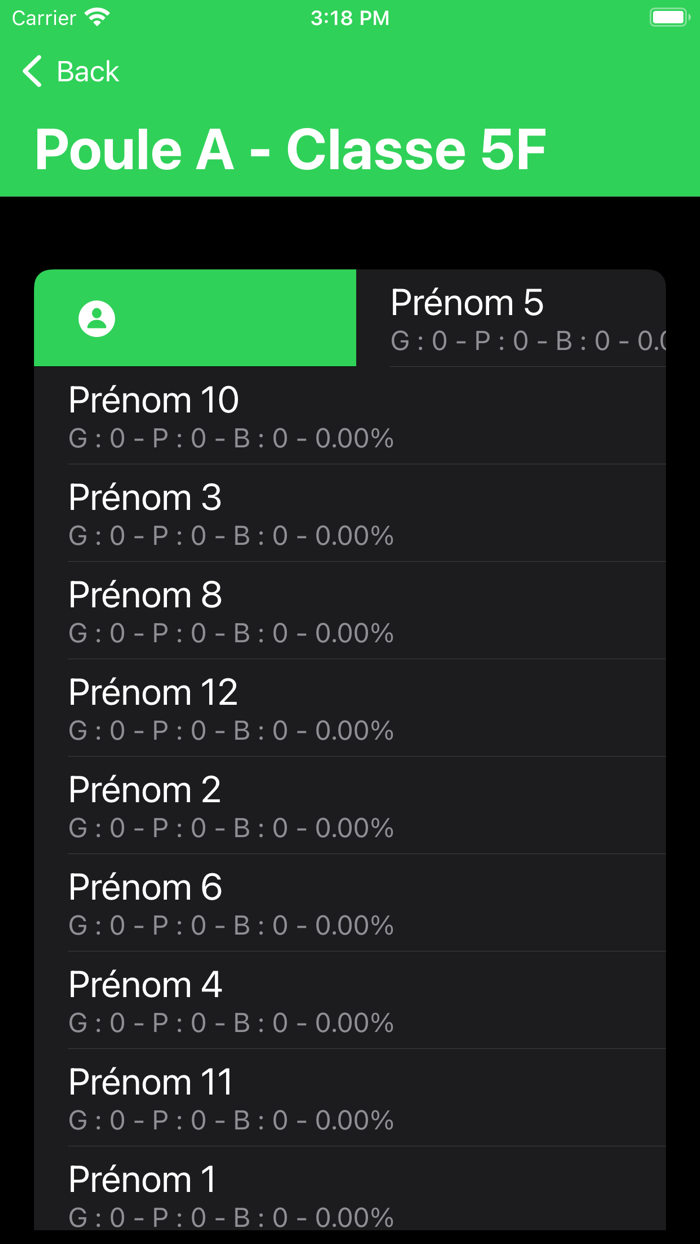Tap the Carrier label in status bar
Screen dimensions: 700x1244
click(x=44, y=18)
